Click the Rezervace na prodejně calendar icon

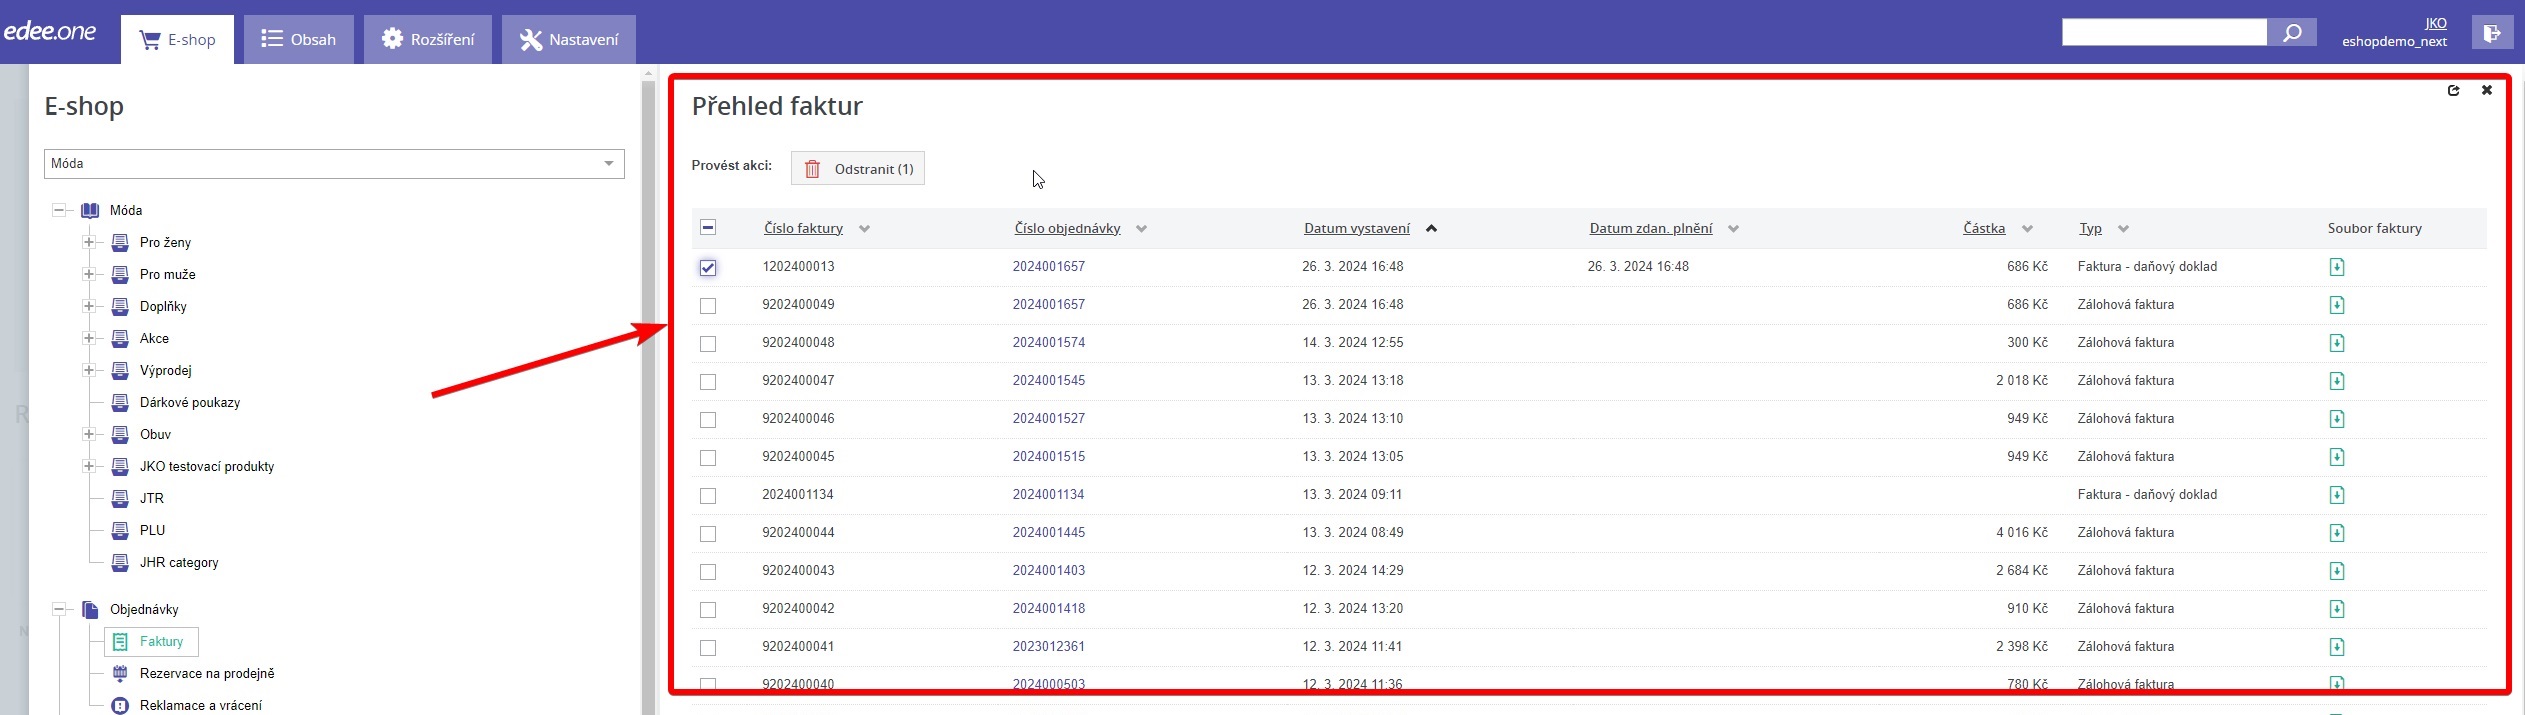(x=120, y=674)
